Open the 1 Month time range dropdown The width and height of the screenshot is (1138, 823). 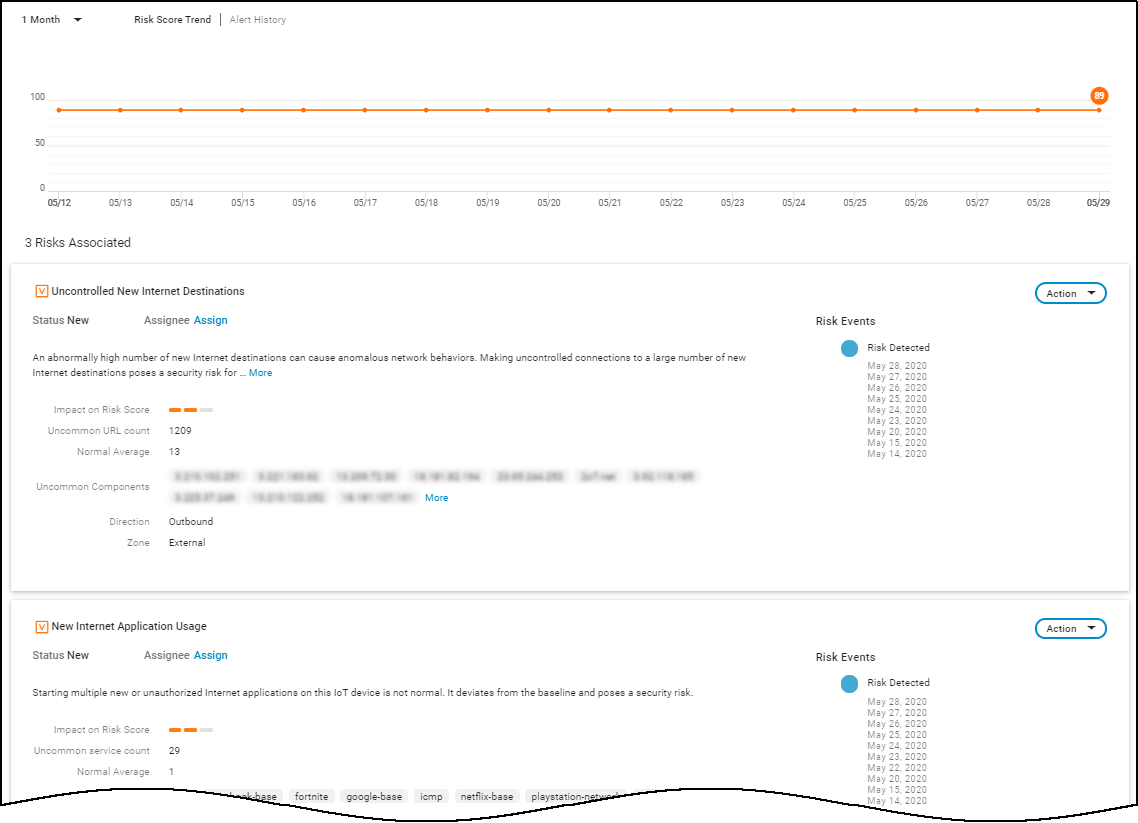tap(52, 20)
